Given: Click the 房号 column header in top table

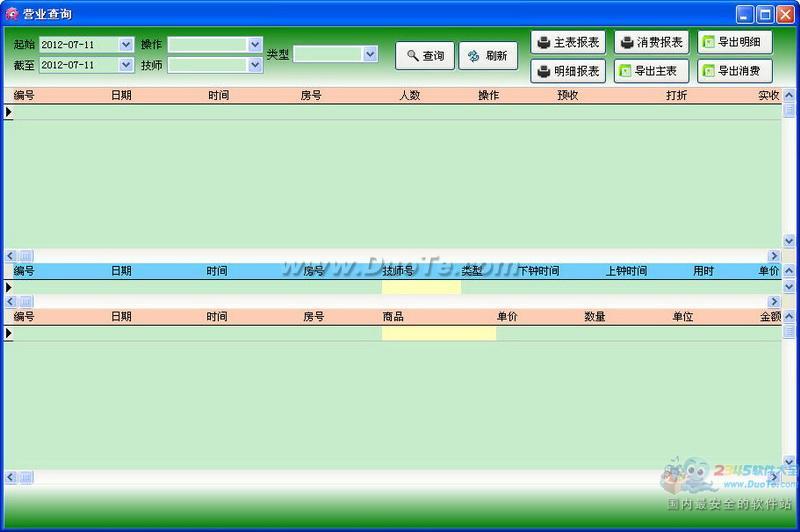Looking at the screenshot, I should (311, 96).
